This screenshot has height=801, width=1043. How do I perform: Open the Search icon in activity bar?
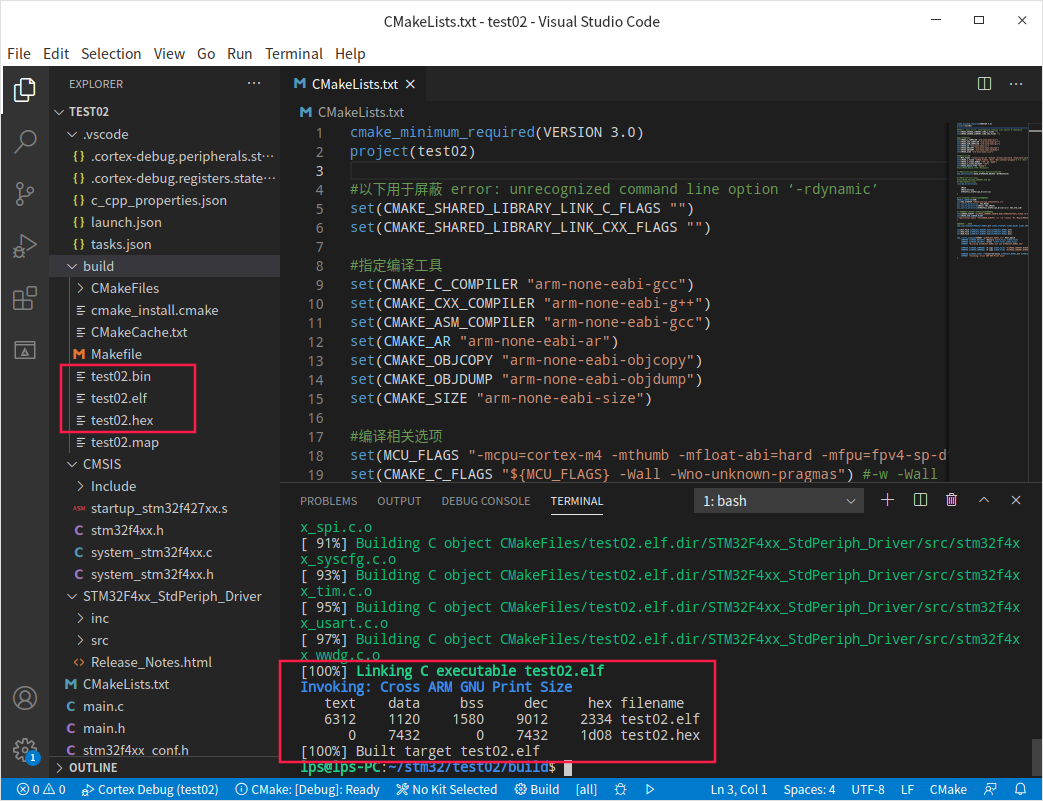25,142
